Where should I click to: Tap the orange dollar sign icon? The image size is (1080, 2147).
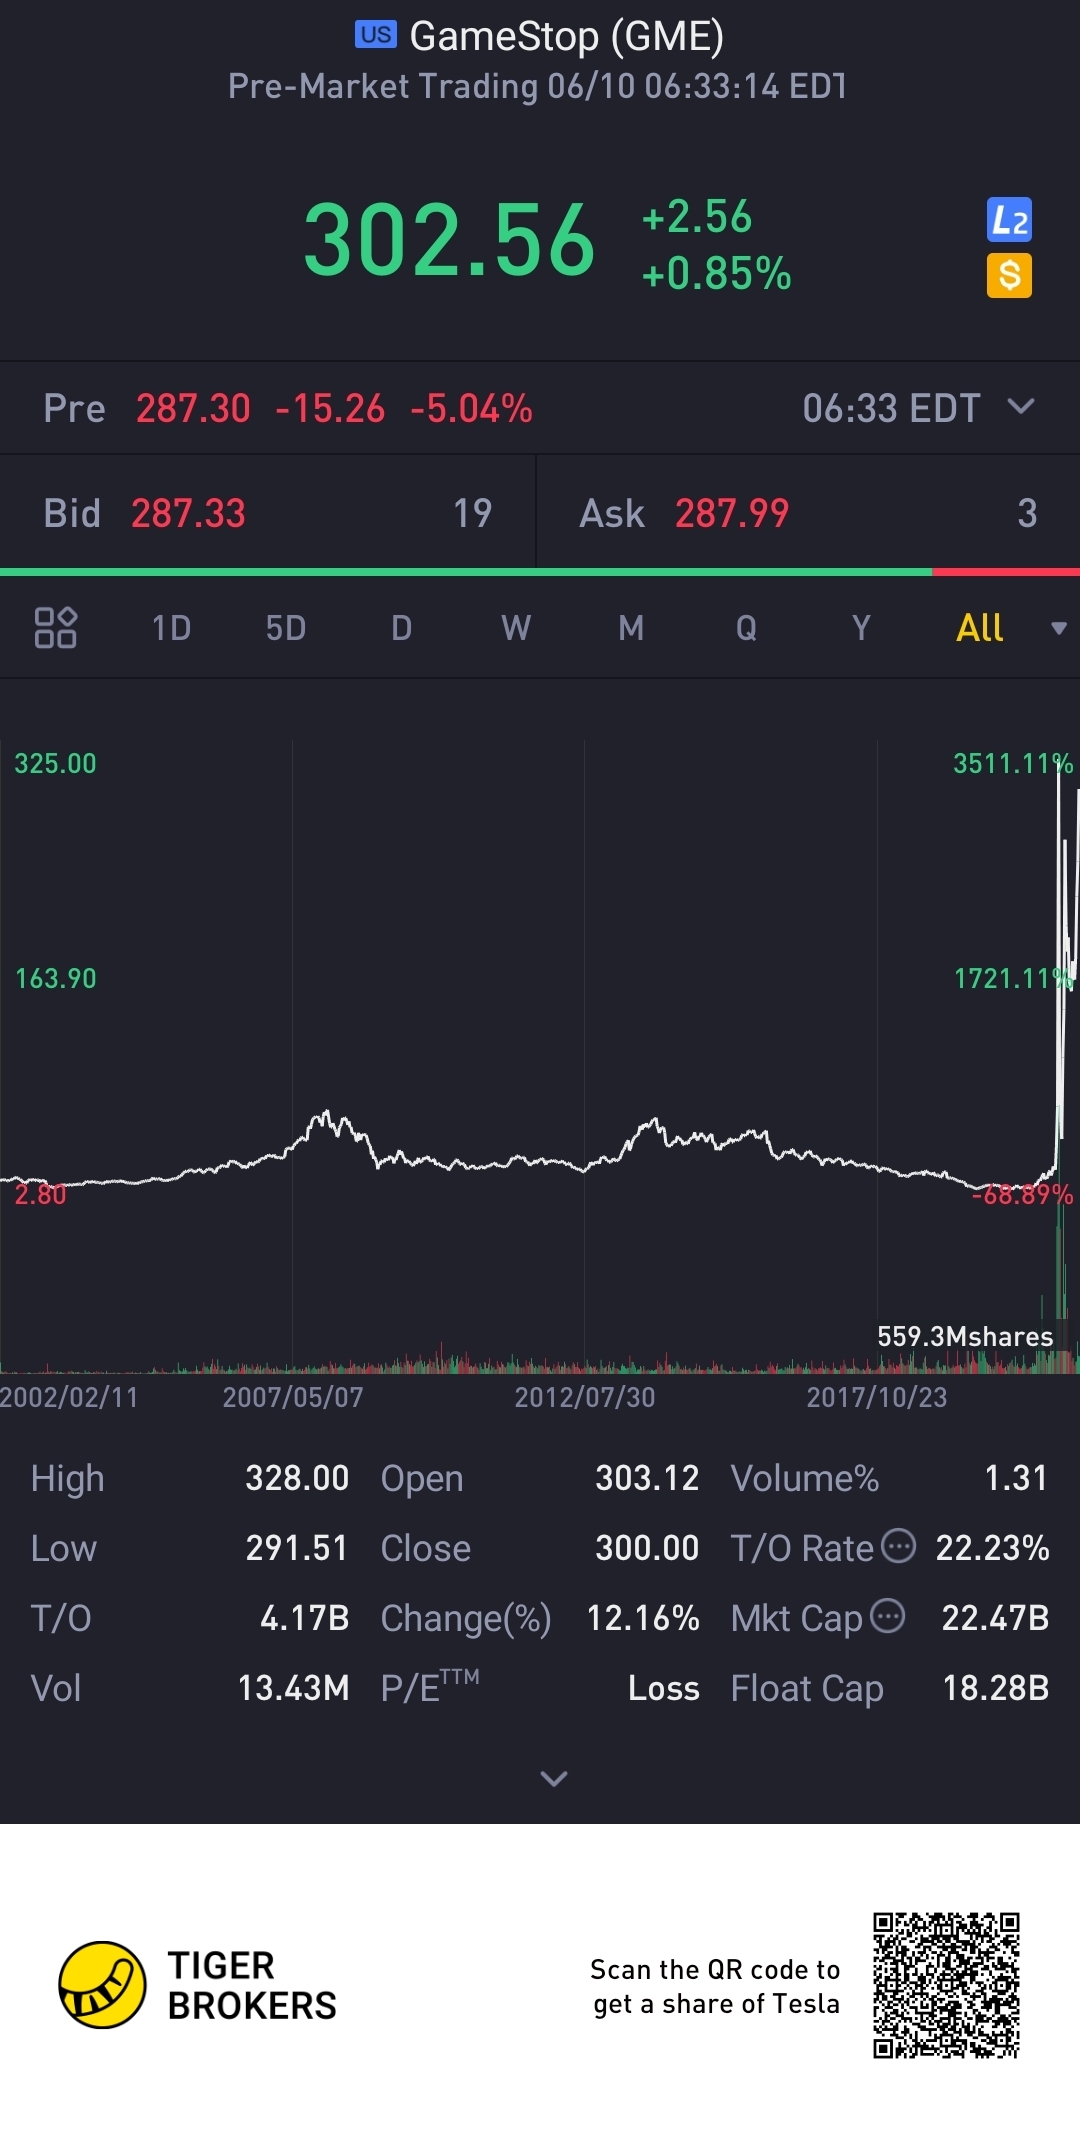click(1009, 275)
